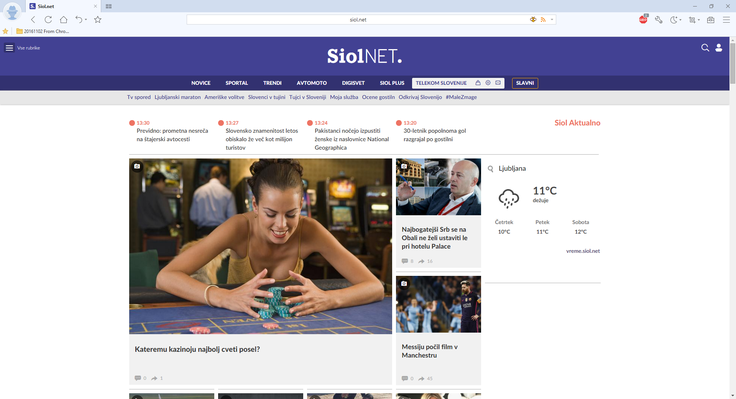Viewport: 736px width, 399px height.
Task: Open dropdown arrow beside screenshot icon
Action: click(x=698, y=20)
